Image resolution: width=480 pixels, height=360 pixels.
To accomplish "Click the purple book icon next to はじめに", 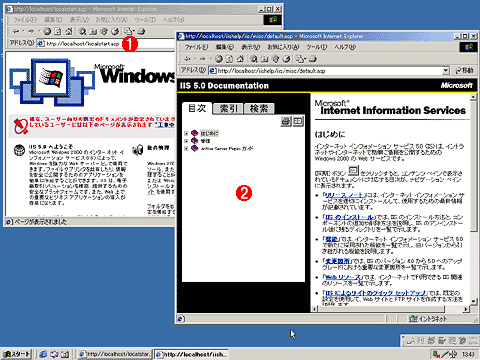I will (x=195, y=133).
